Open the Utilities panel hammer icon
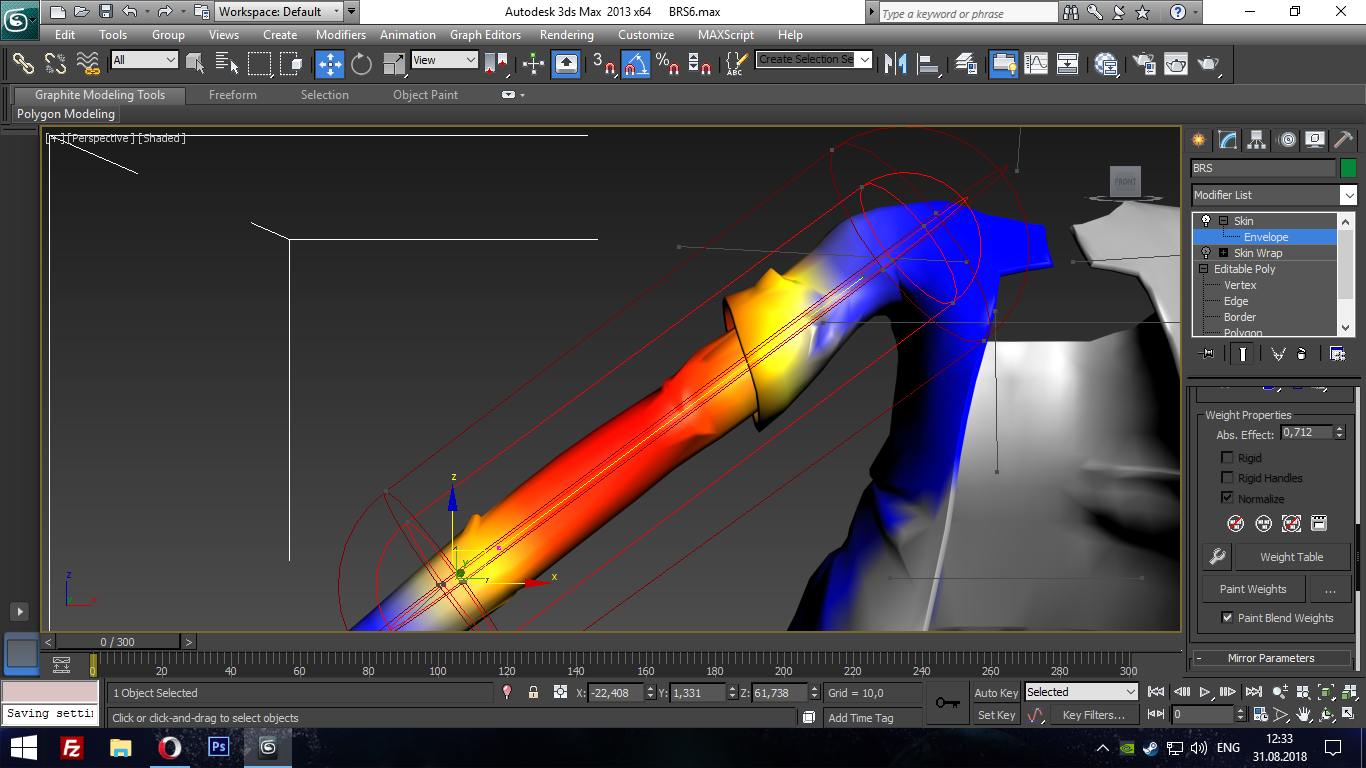This screenshot has width=1366, height=768. pos(1344,140)
